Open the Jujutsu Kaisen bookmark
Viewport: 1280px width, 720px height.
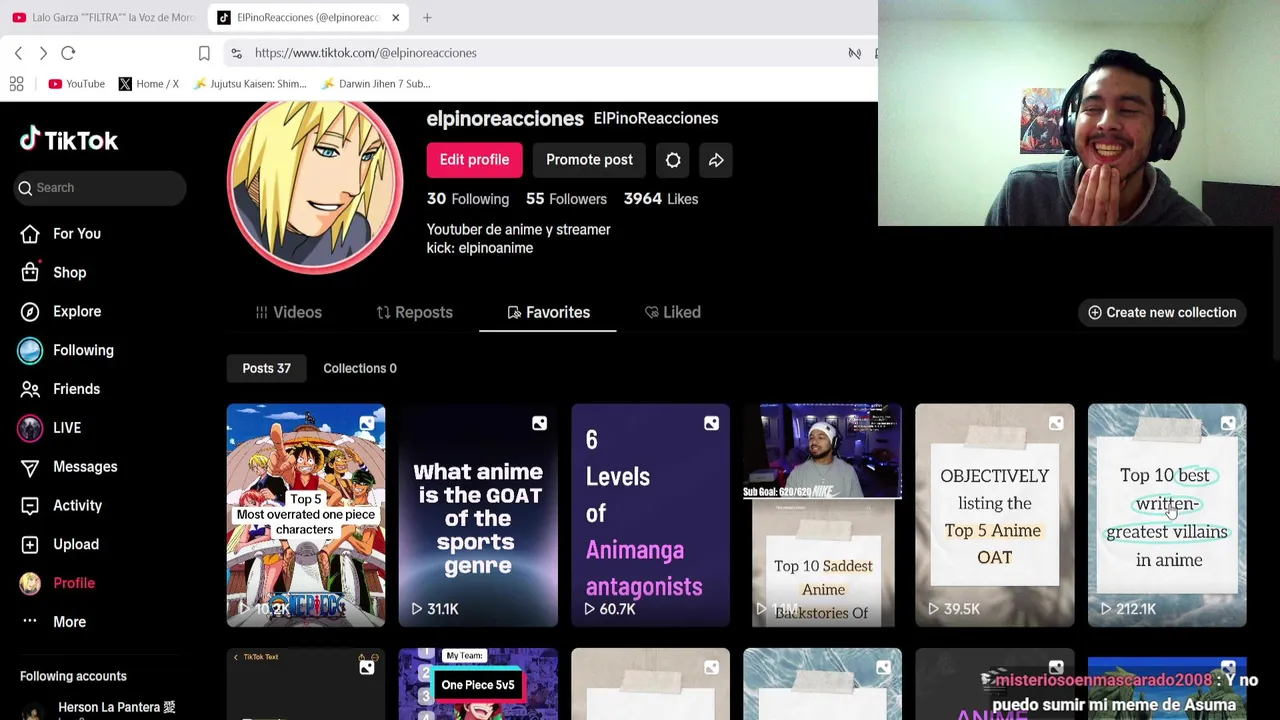[250, 84]
